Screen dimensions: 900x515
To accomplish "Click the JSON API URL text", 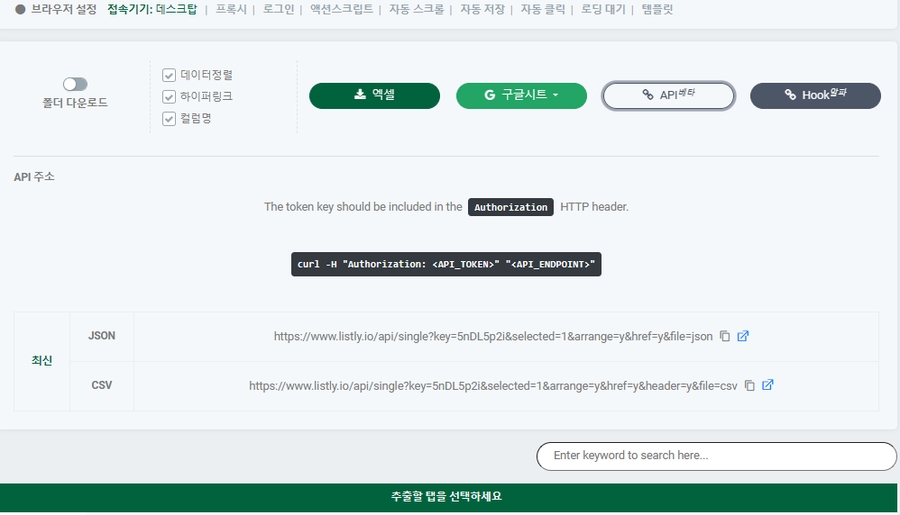I will pyautogui.click(x=493, y=336).
